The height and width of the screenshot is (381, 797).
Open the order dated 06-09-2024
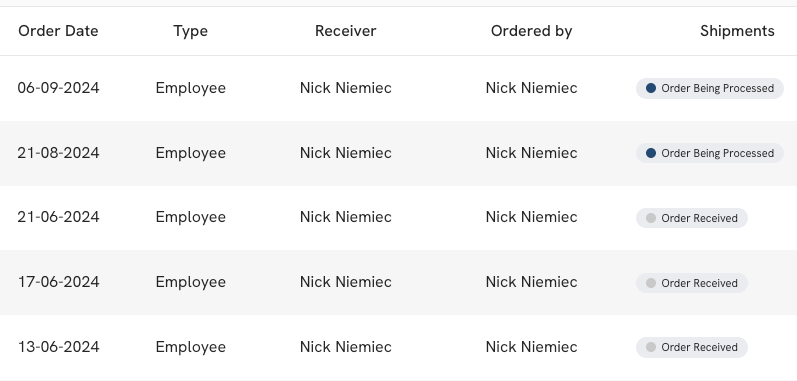[398, 88]
